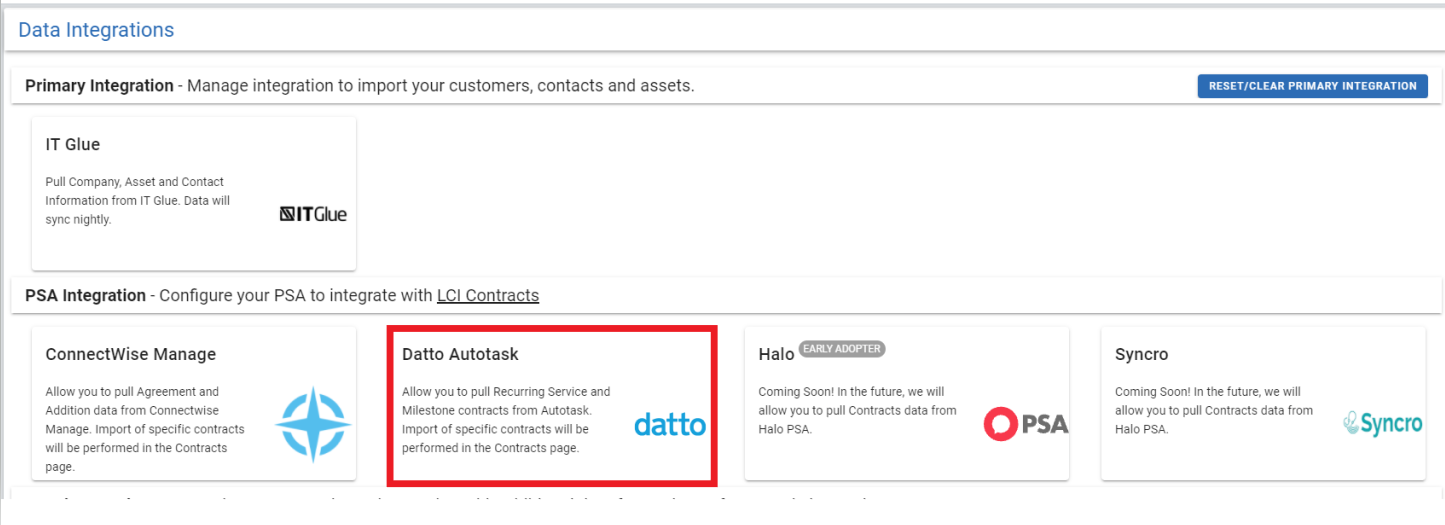Select the Datto Autotask card title

[x=460, y=354]
